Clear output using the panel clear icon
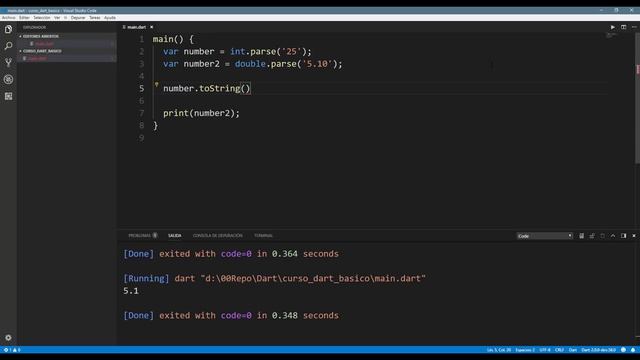 coord(581,236)
